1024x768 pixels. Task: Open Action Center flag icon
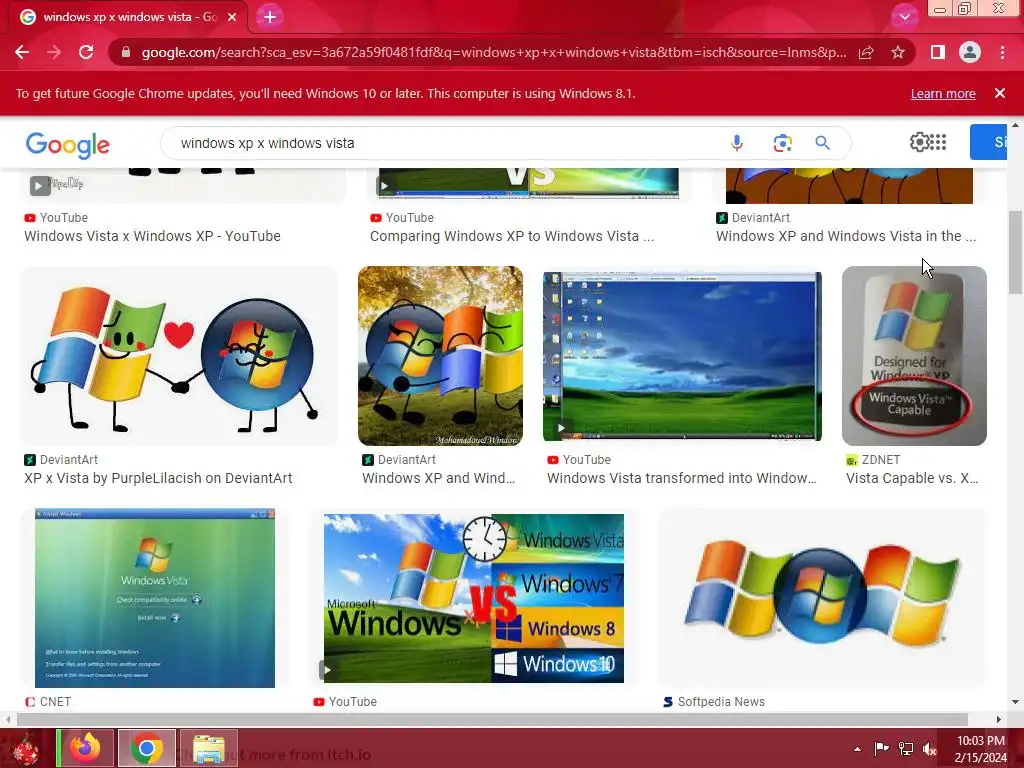(x=882, y=748)
